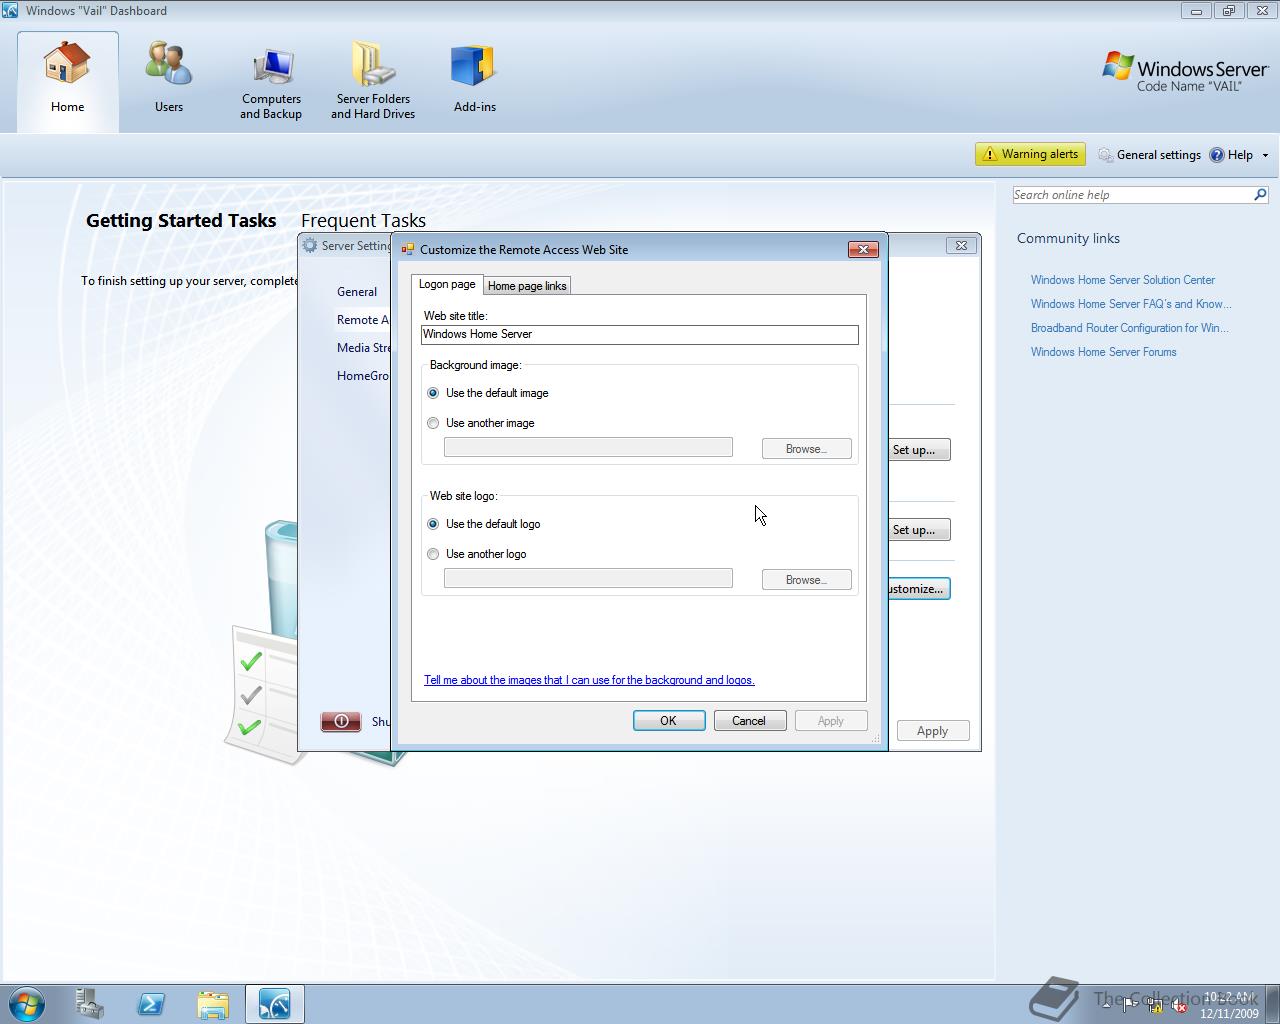Click the Search online help box
The image size is (1280, 1024).
(1132, 195)
